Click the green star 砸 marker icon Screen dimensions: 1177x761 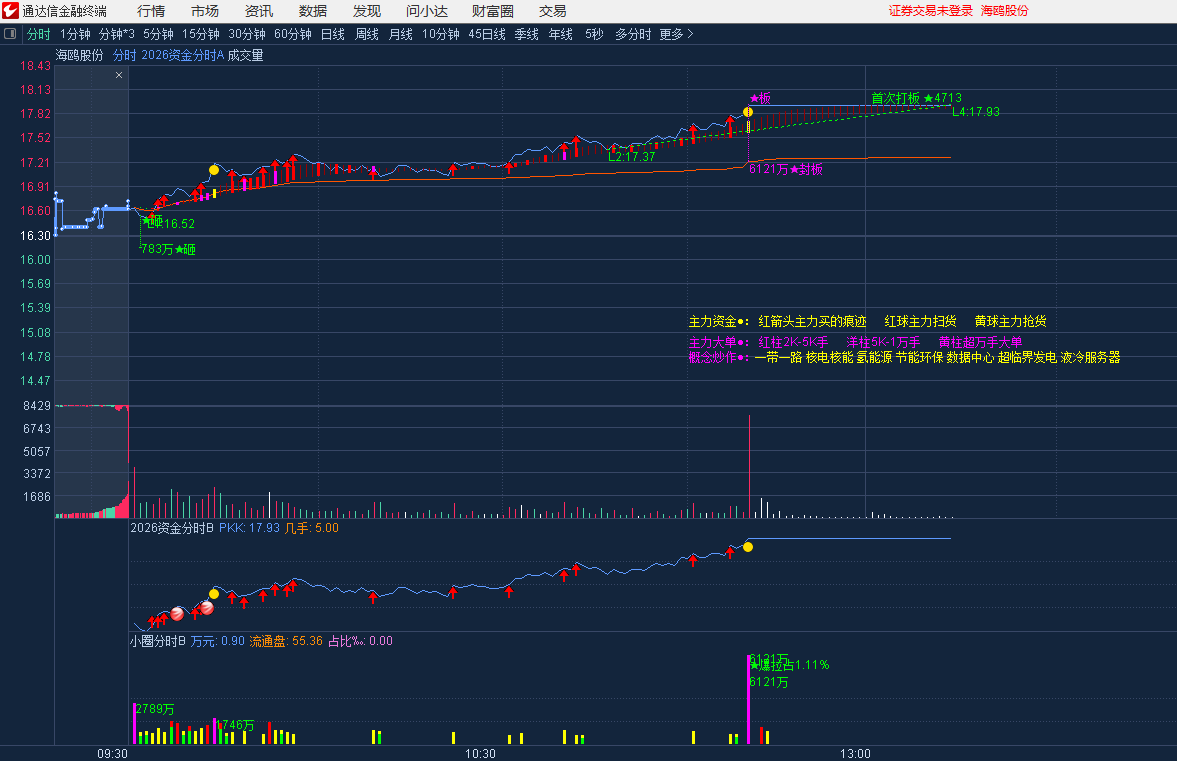click(146, 220)
